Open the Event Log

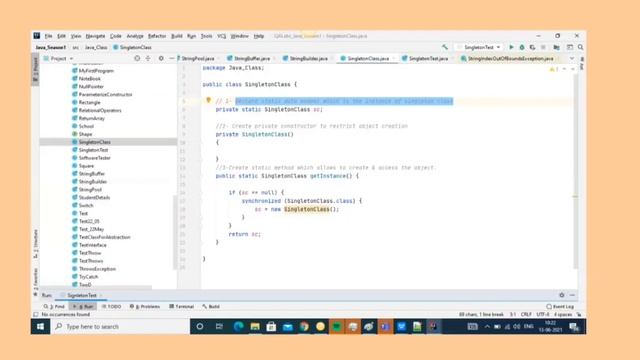560,307
